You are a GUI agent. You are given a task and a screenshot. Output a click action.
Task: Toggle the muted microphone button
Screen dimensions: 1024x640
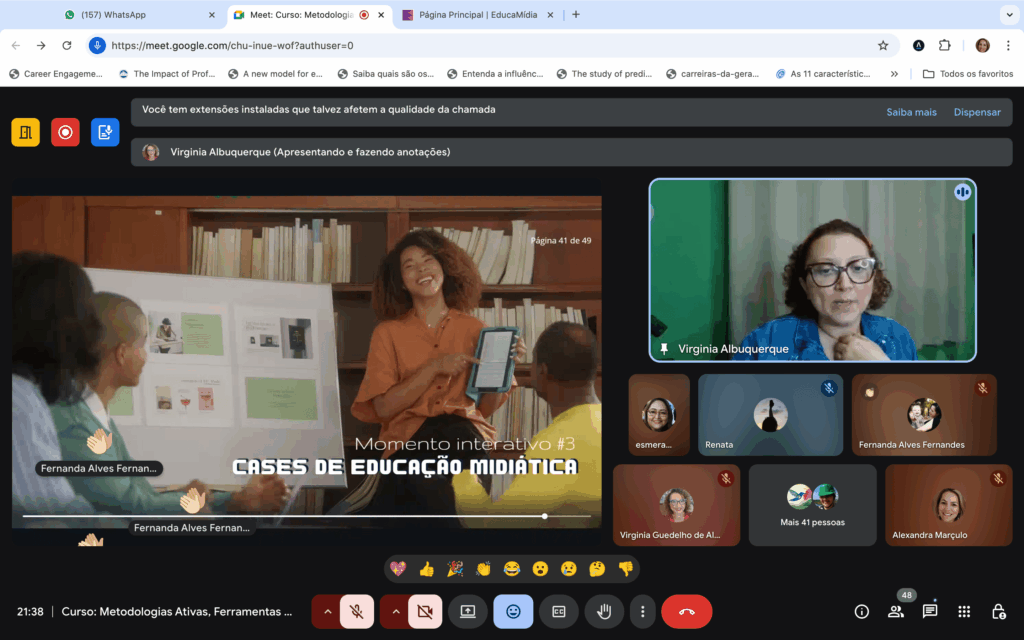(x=357, y=611)
